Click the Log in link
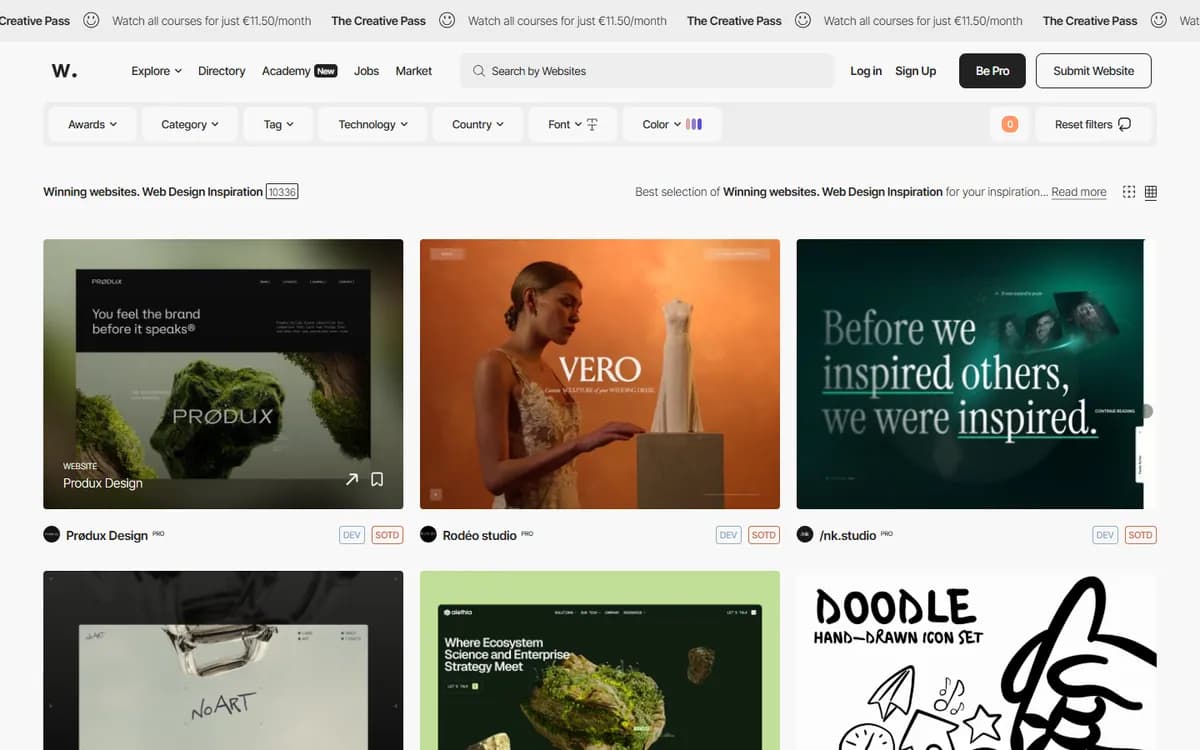The height and width of the screenshot is (750, 1200). click(866, 71)
